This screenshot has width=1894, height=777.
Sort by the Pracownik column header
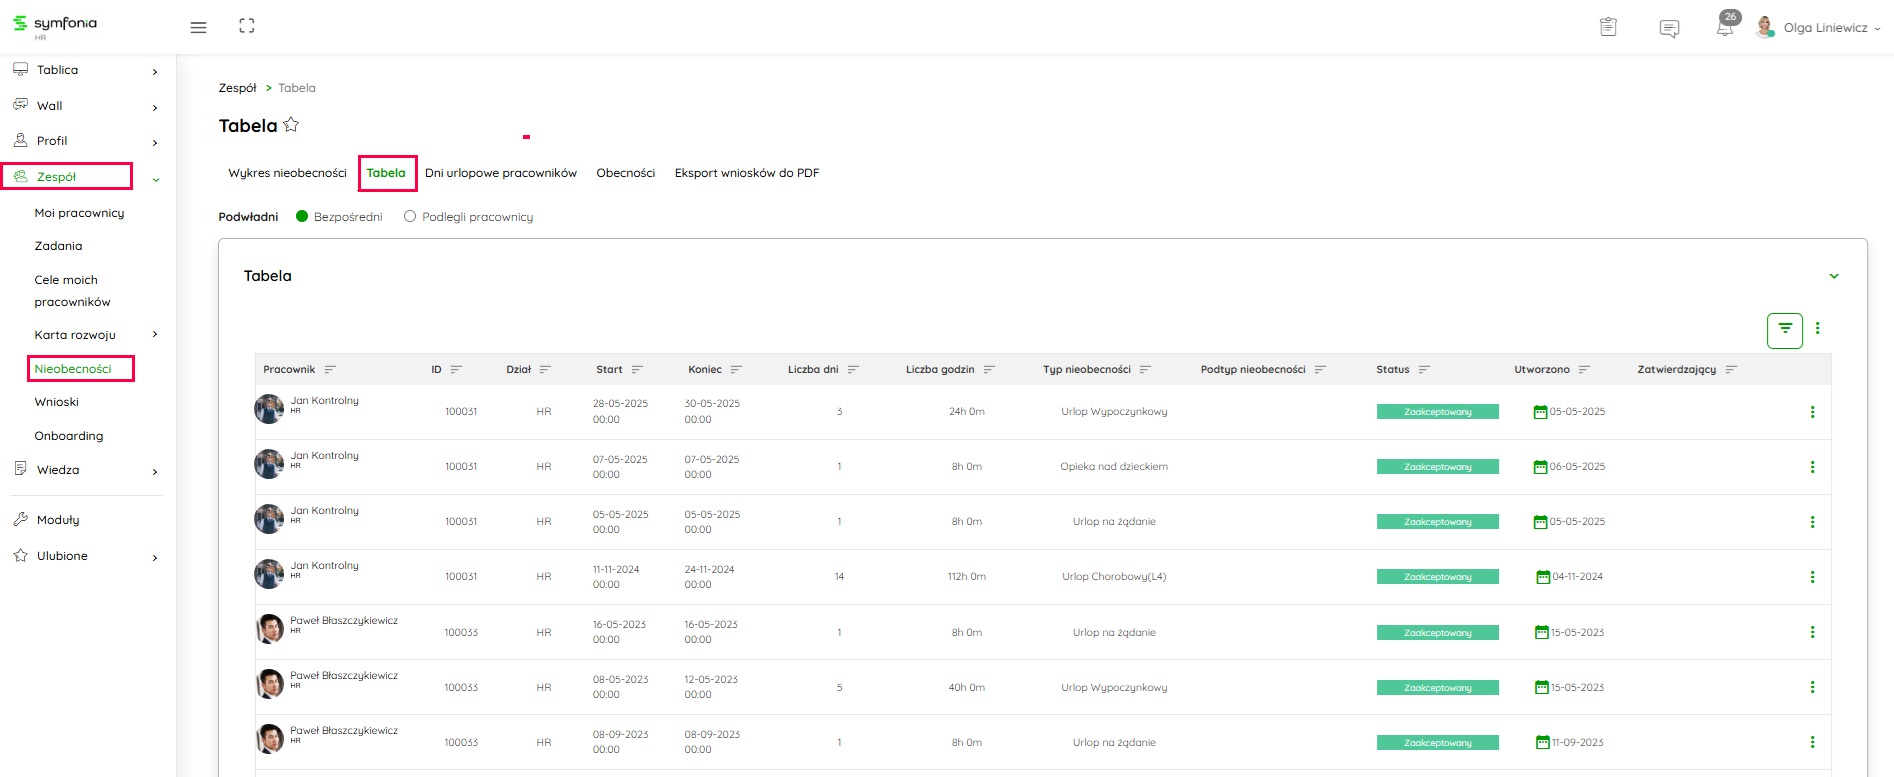click(x=290, y=370)
